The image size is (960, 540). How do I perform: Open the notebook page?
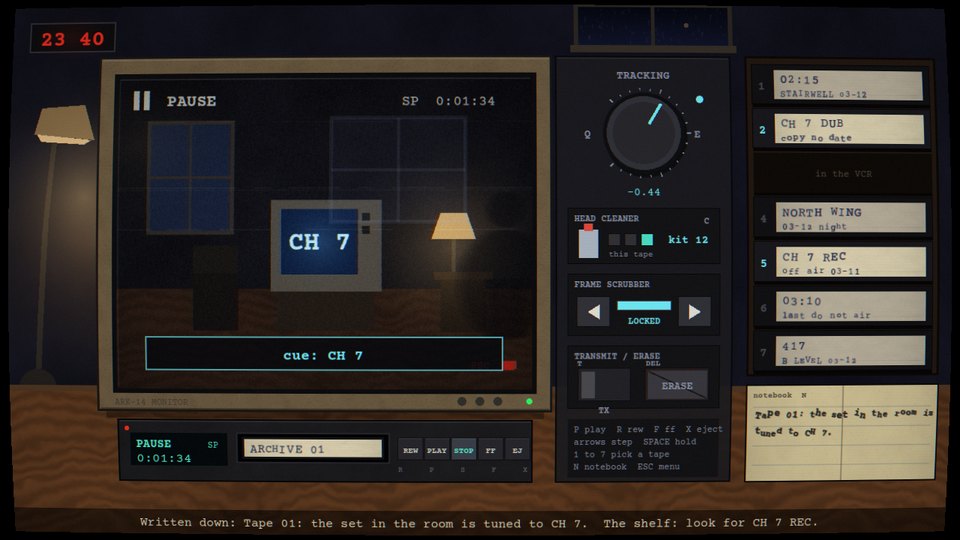click(x=841, y=433)
